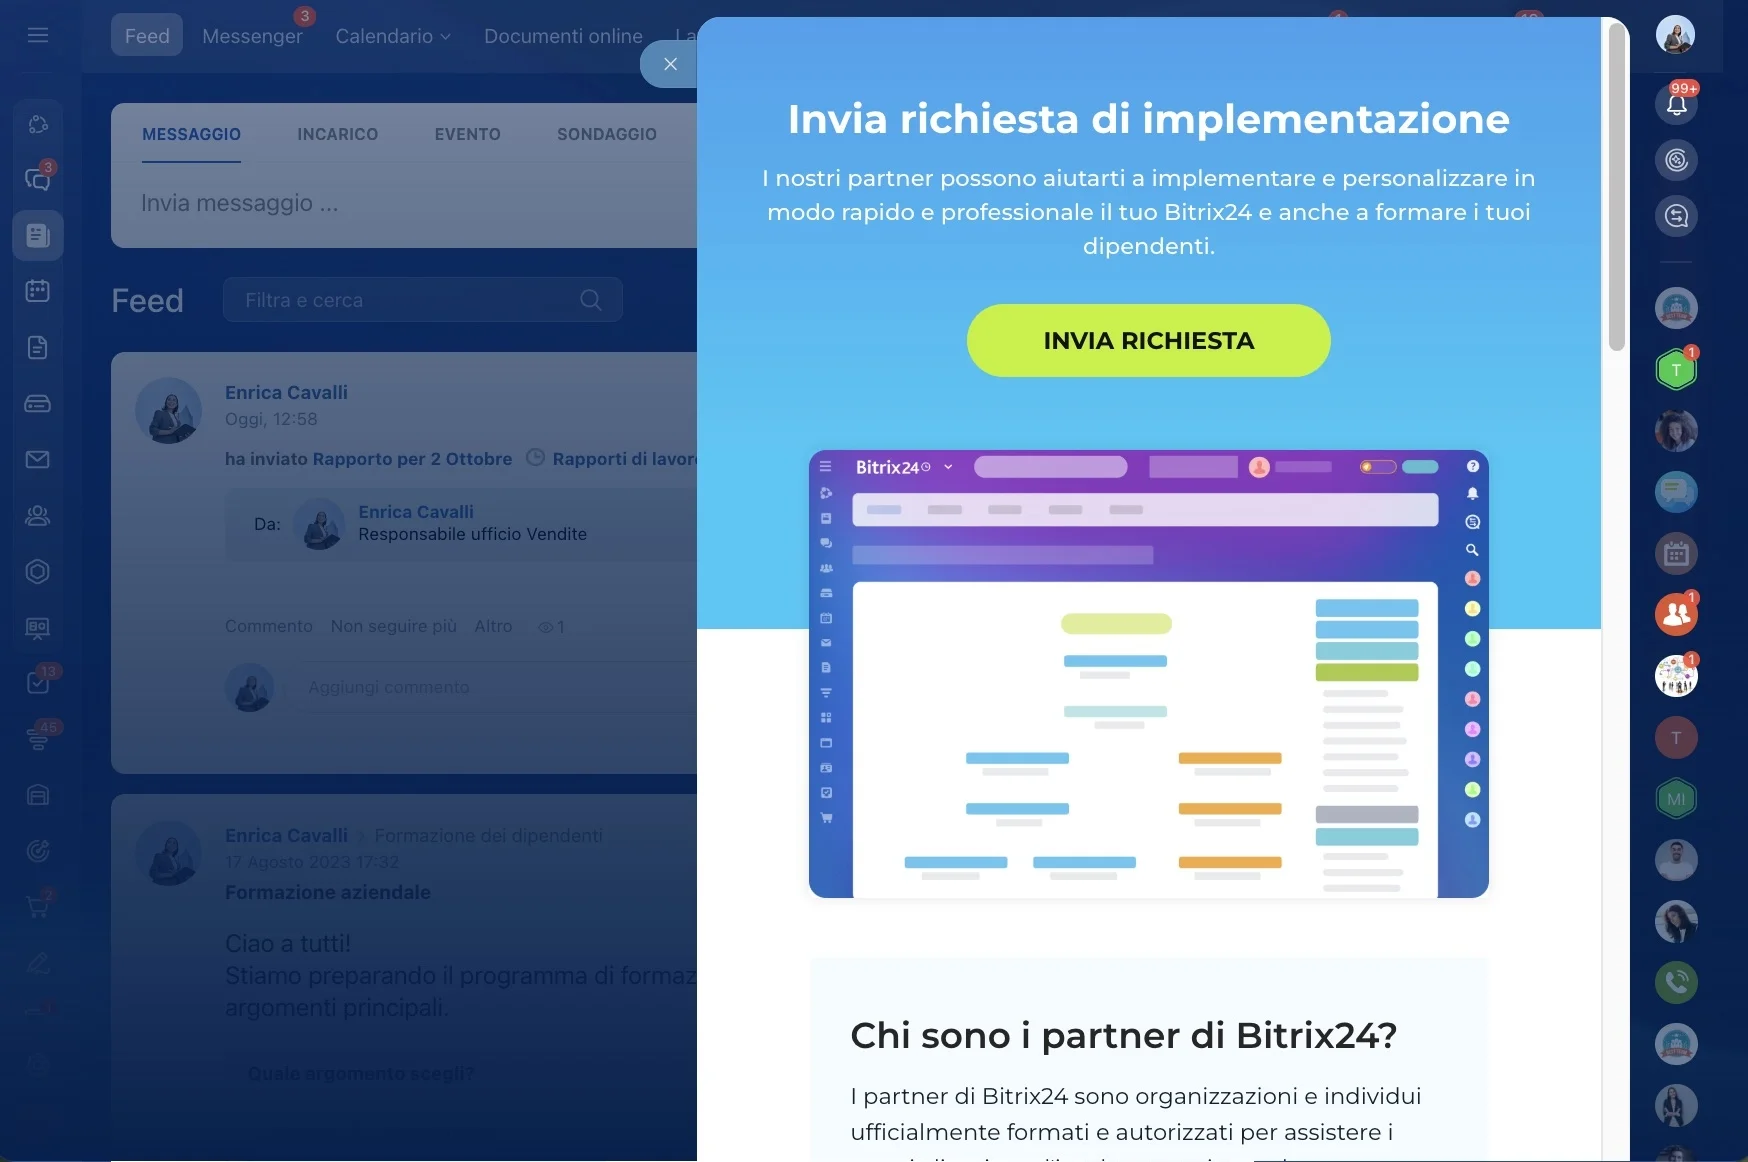Open the Workgroups people icon in the left sidebar
The height and width of the screenshot is (1162, 1748).
point(38,515)
